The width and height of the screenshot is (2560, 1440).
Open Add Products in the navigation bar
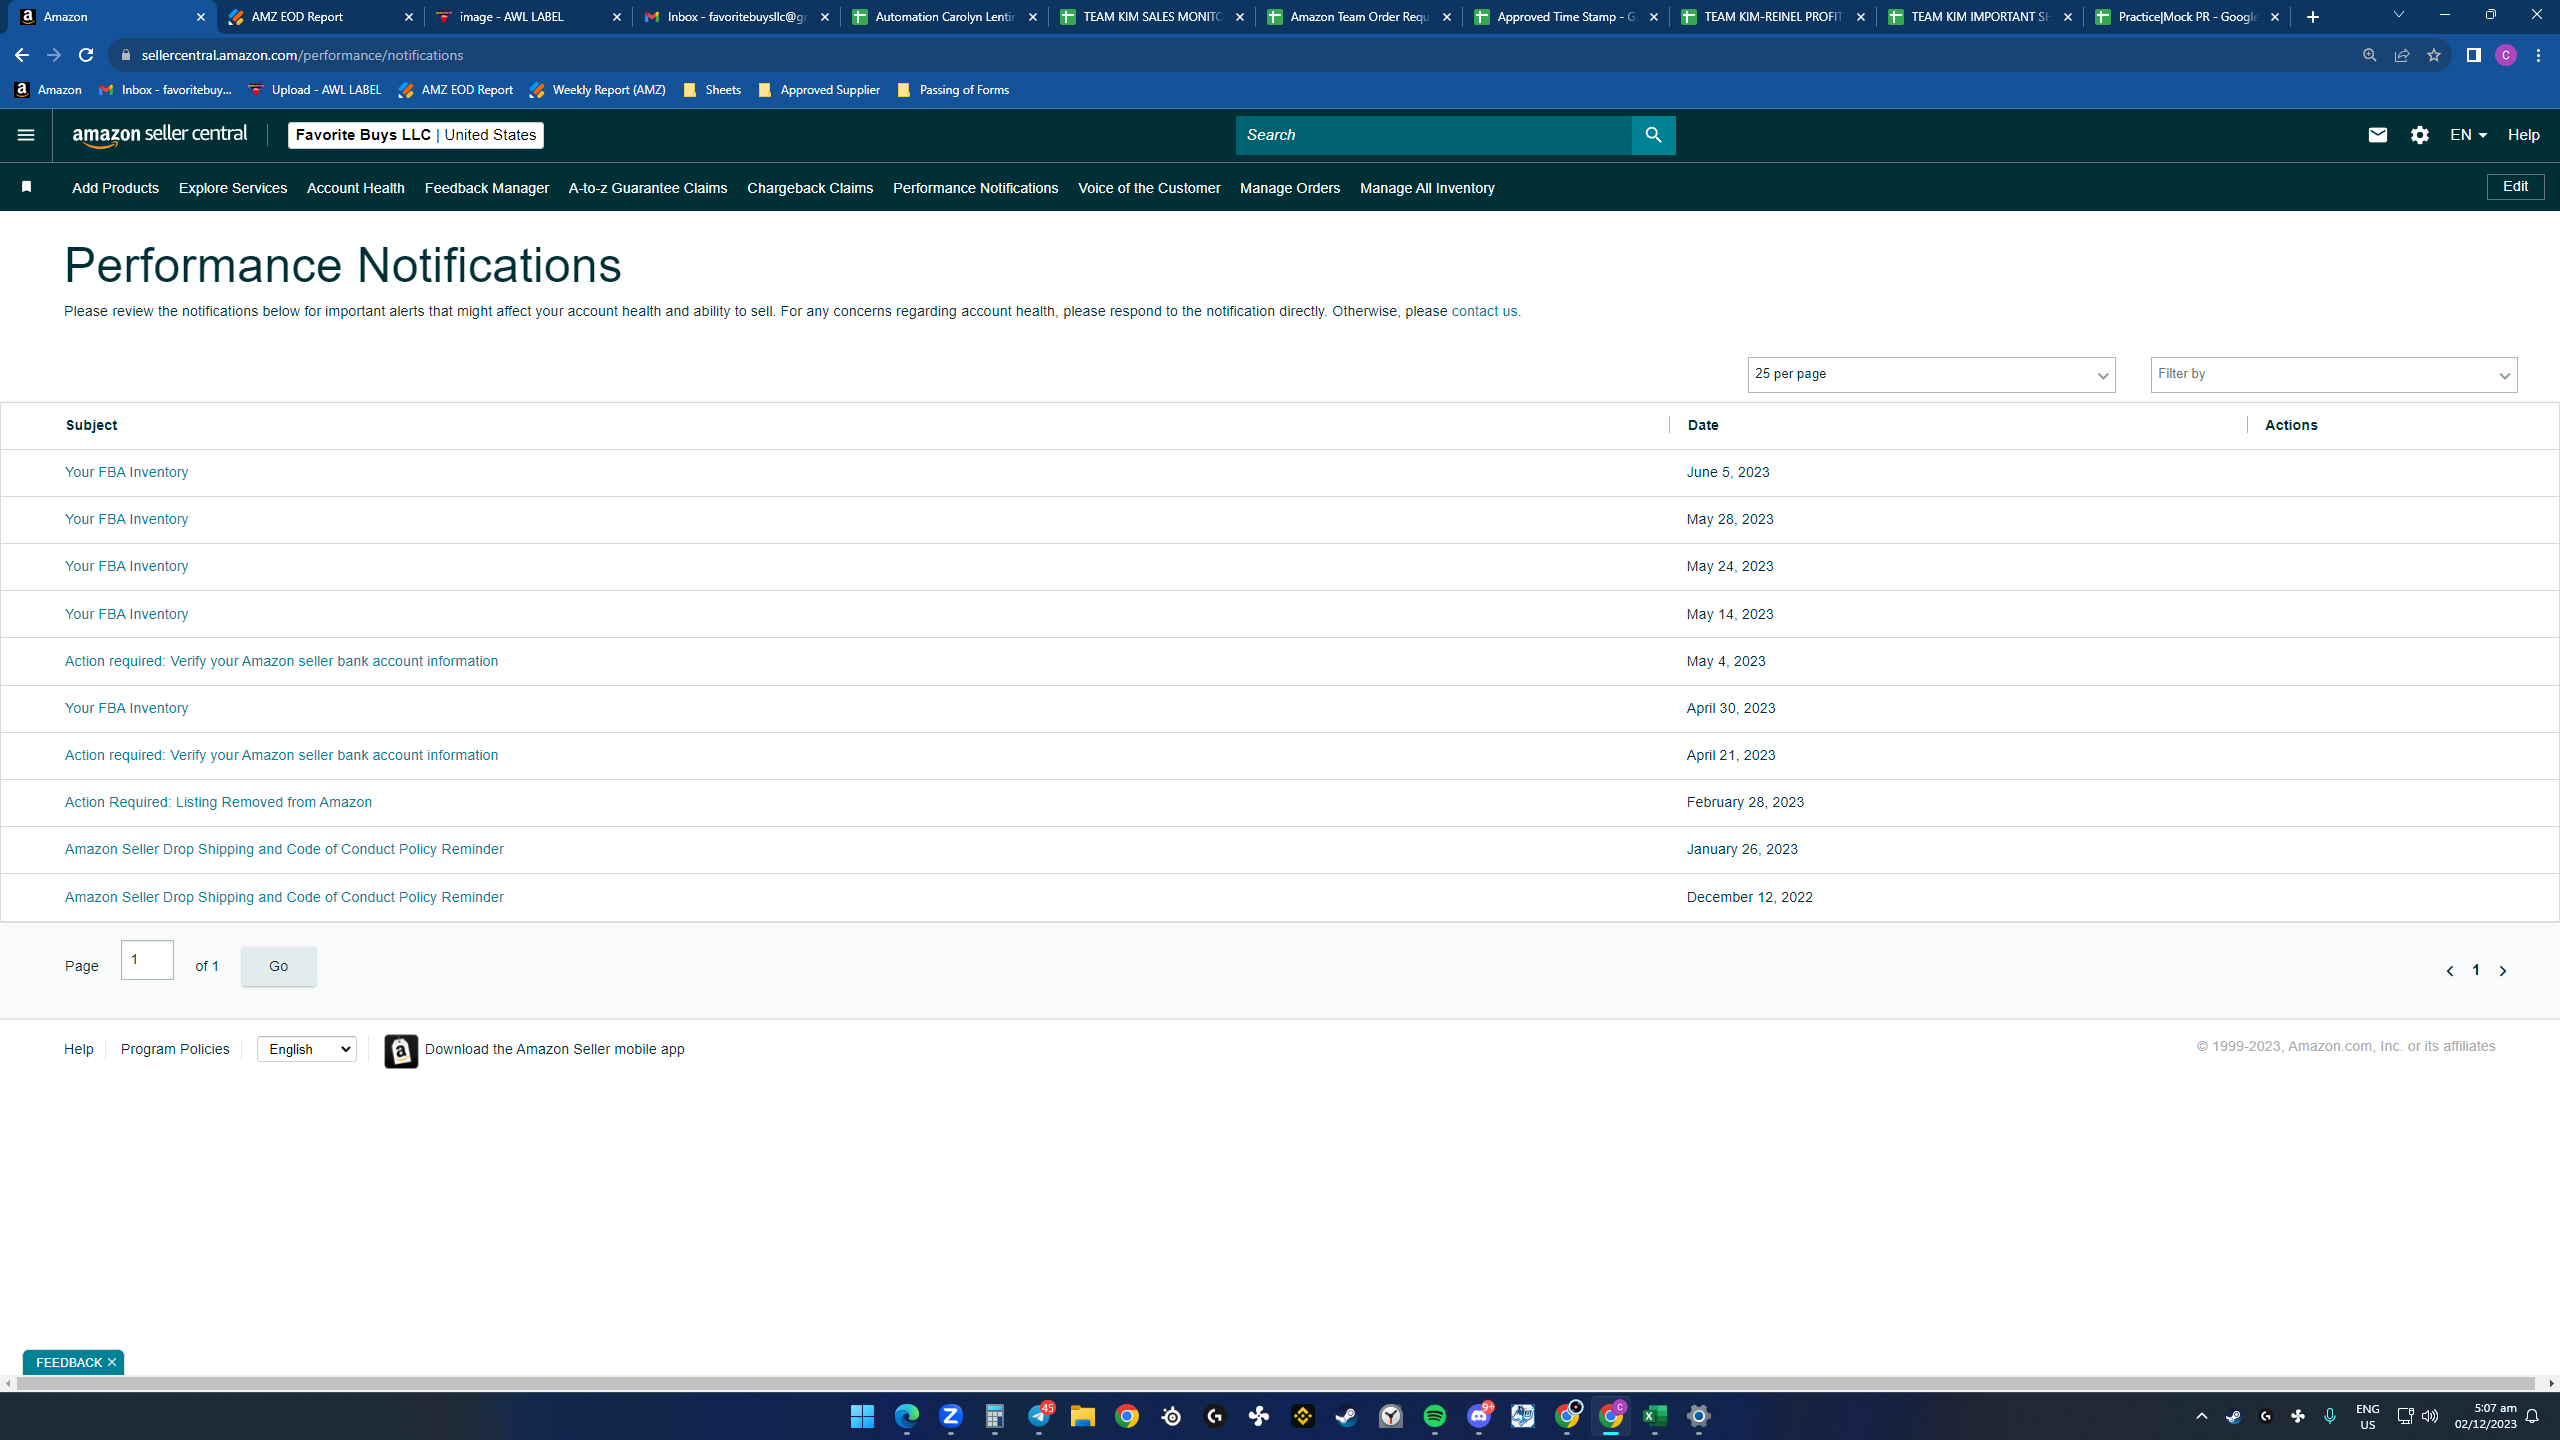click(x=115, y=188)
